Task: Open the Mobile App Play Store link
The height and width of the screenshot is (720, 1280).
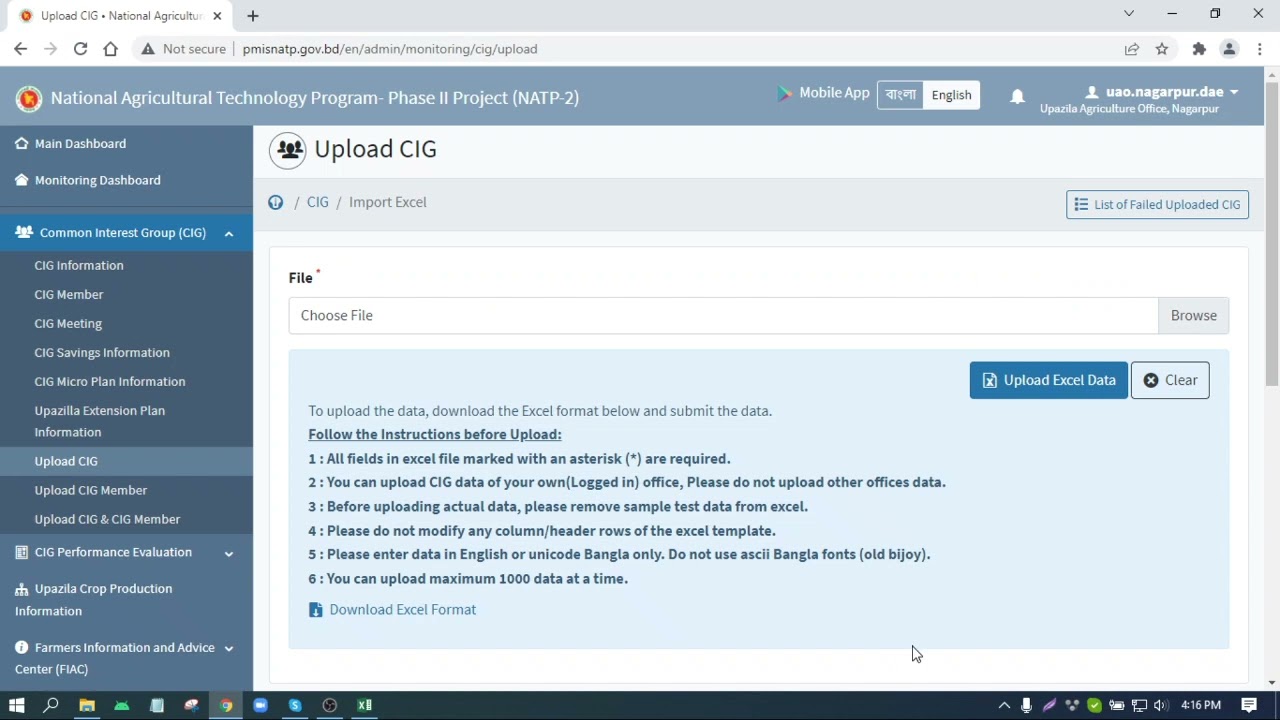Action: [x=823, y=93]
